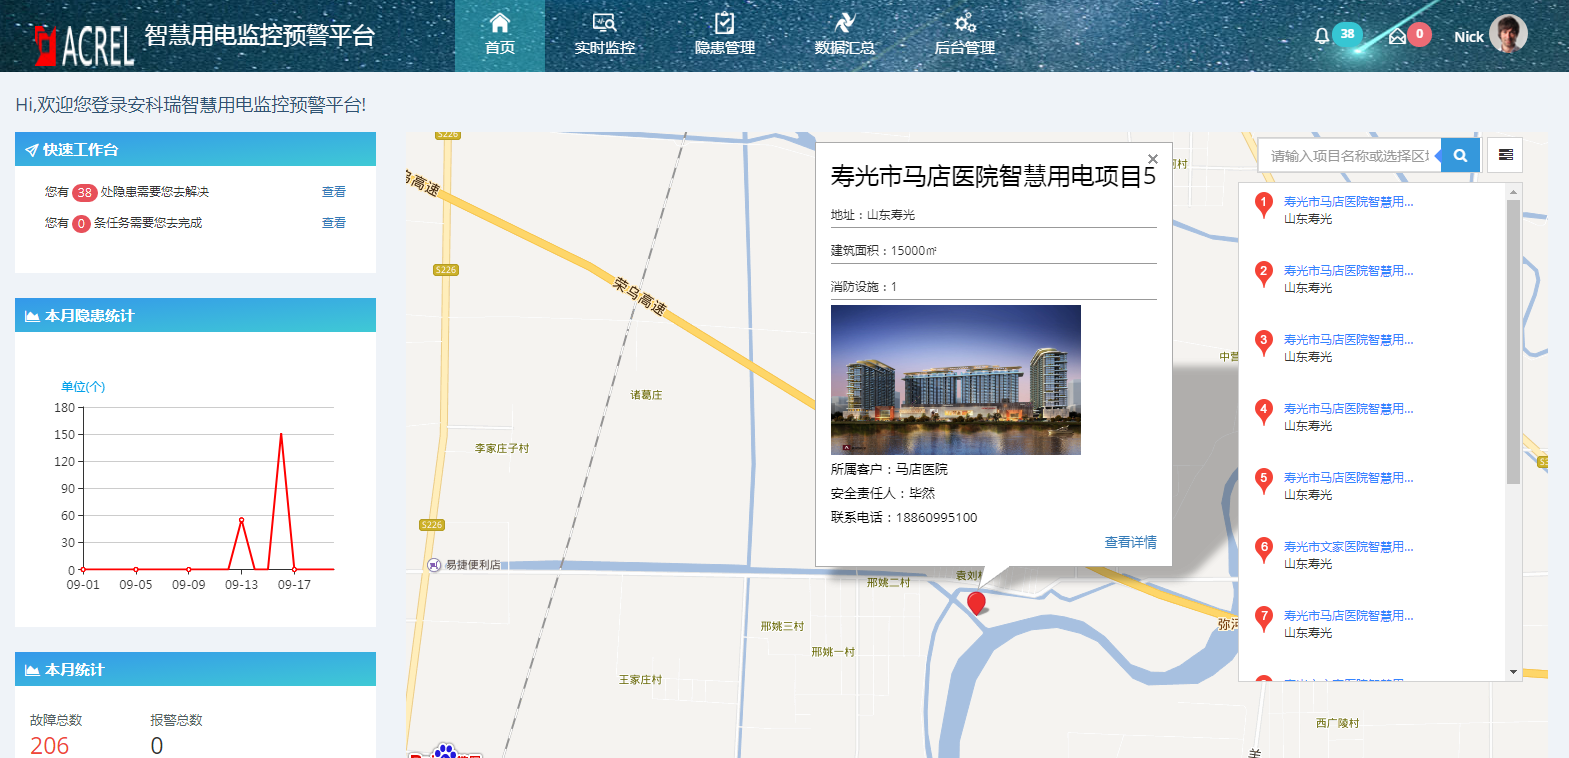
Task: Close the project info popup
Action: [x=1153, y=159]
